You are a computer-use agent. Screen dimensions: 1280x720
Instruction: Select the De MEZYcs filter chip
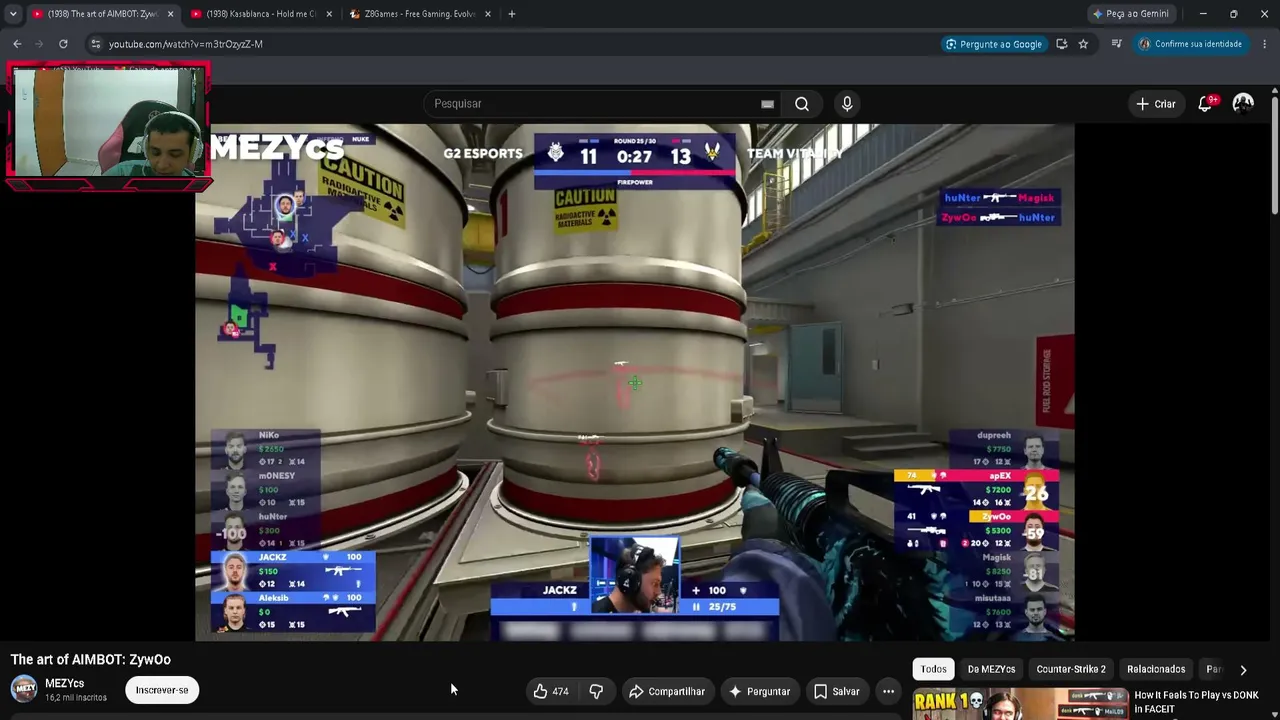pyautogui.click(x=991, y=669)
